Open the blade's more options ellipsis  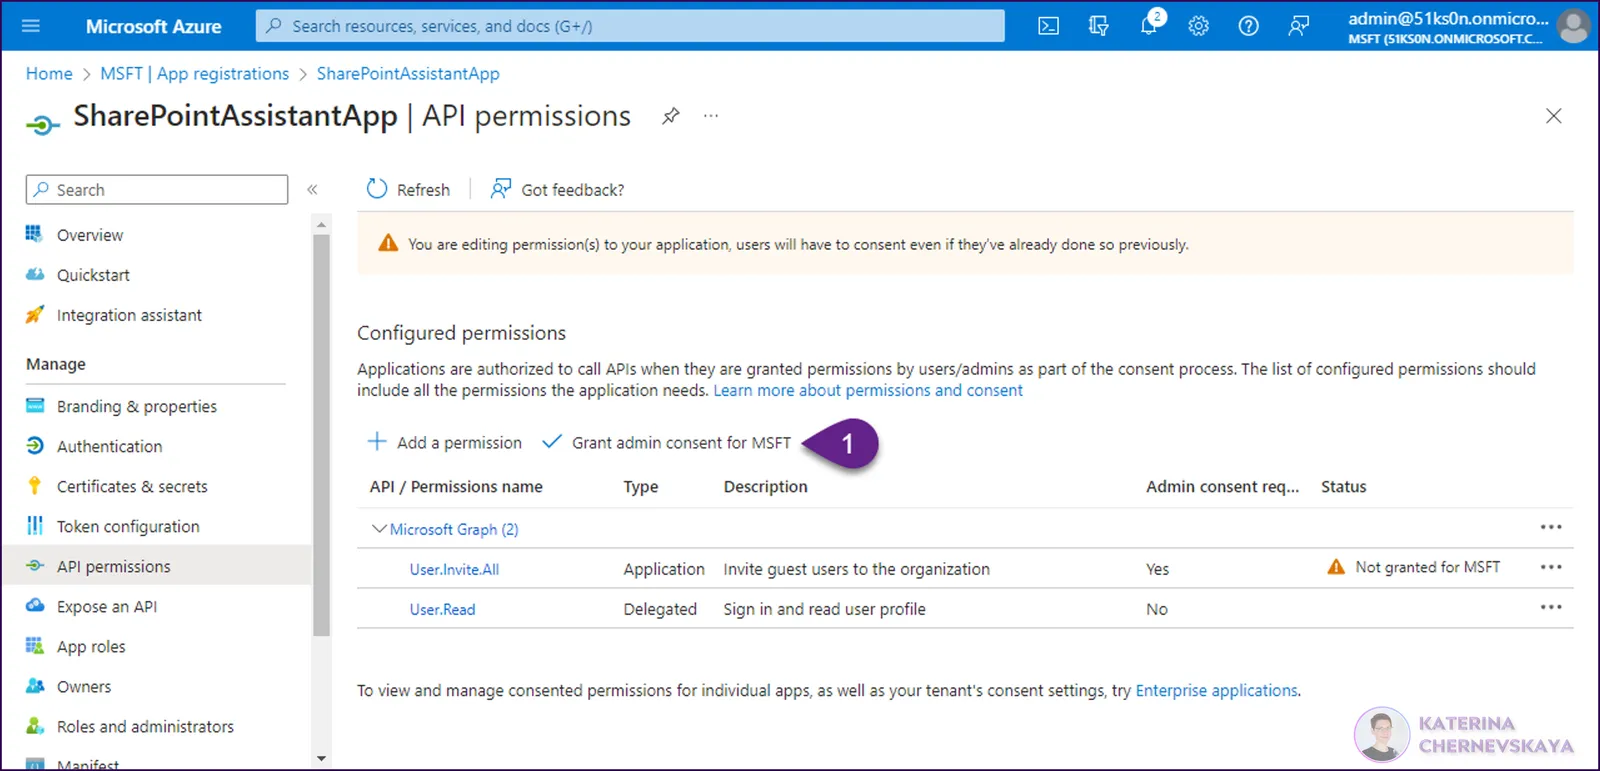pyautogui.click(x=711, y=116)
